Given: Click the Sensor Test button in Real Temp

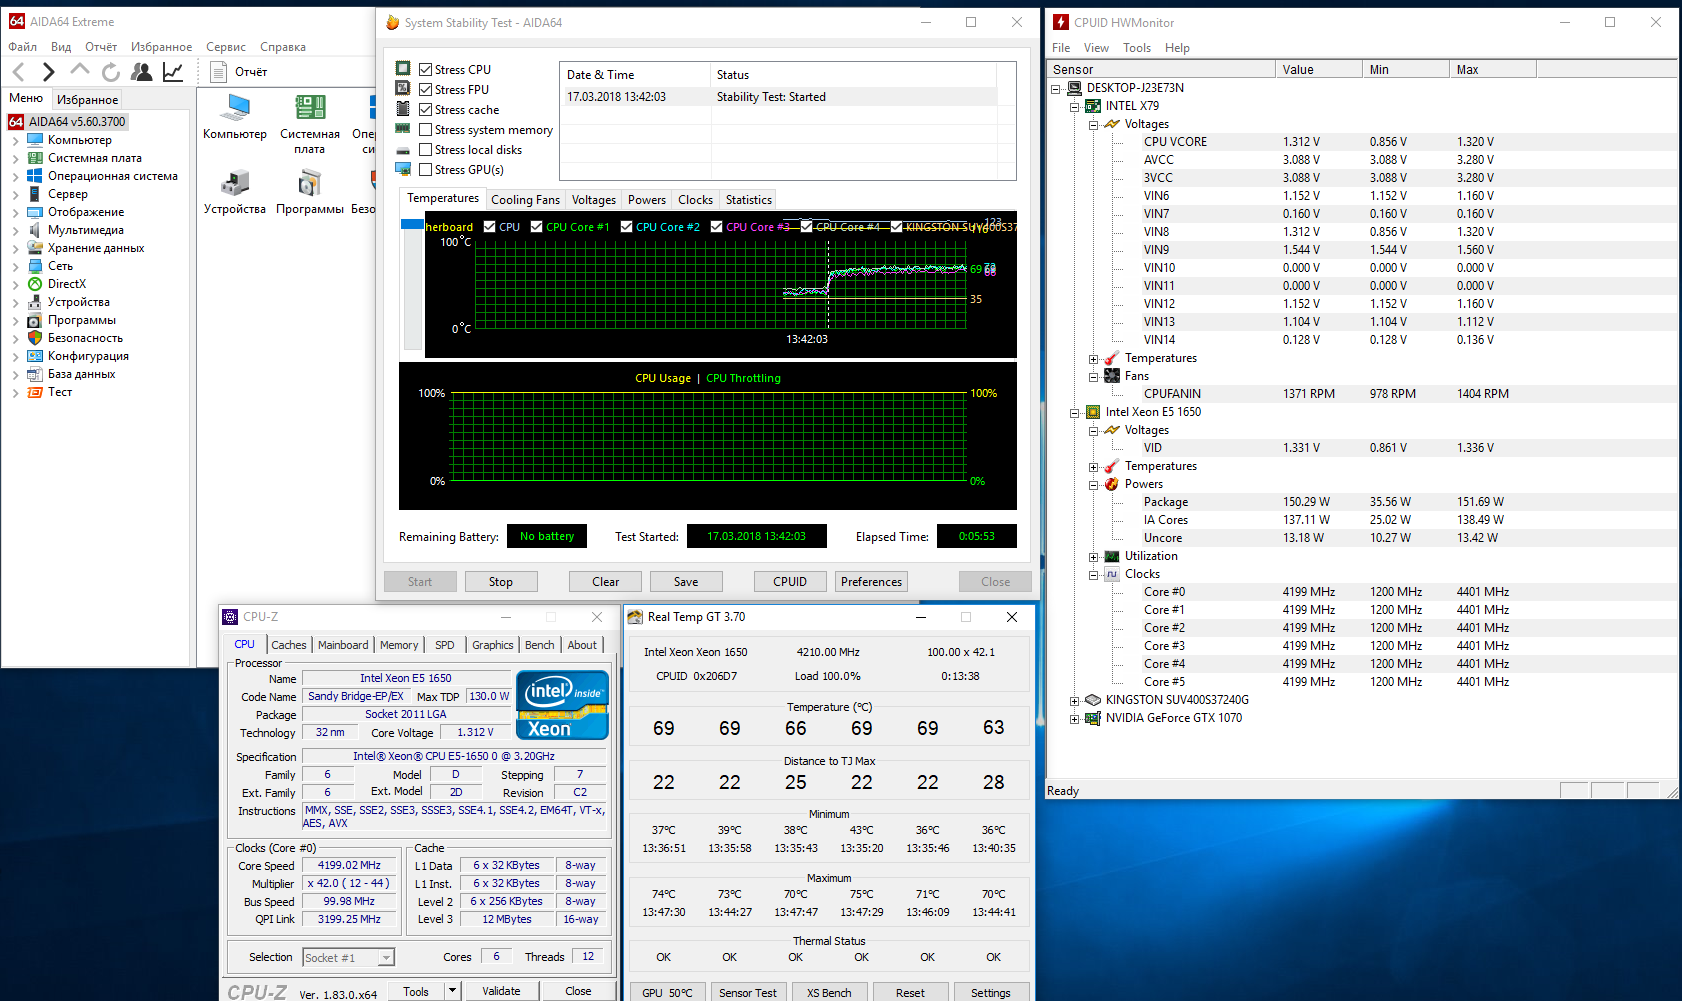Looking at the screenshot, I should click(748, 993).
